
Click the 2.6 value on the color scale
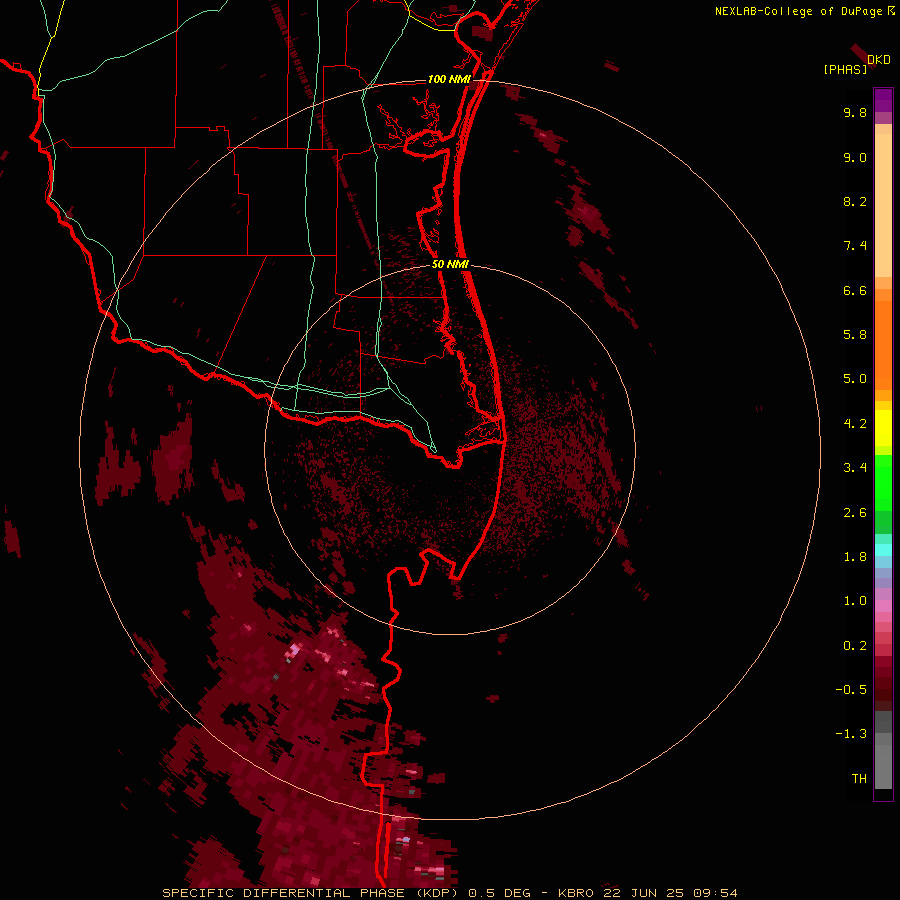point(855,513)
